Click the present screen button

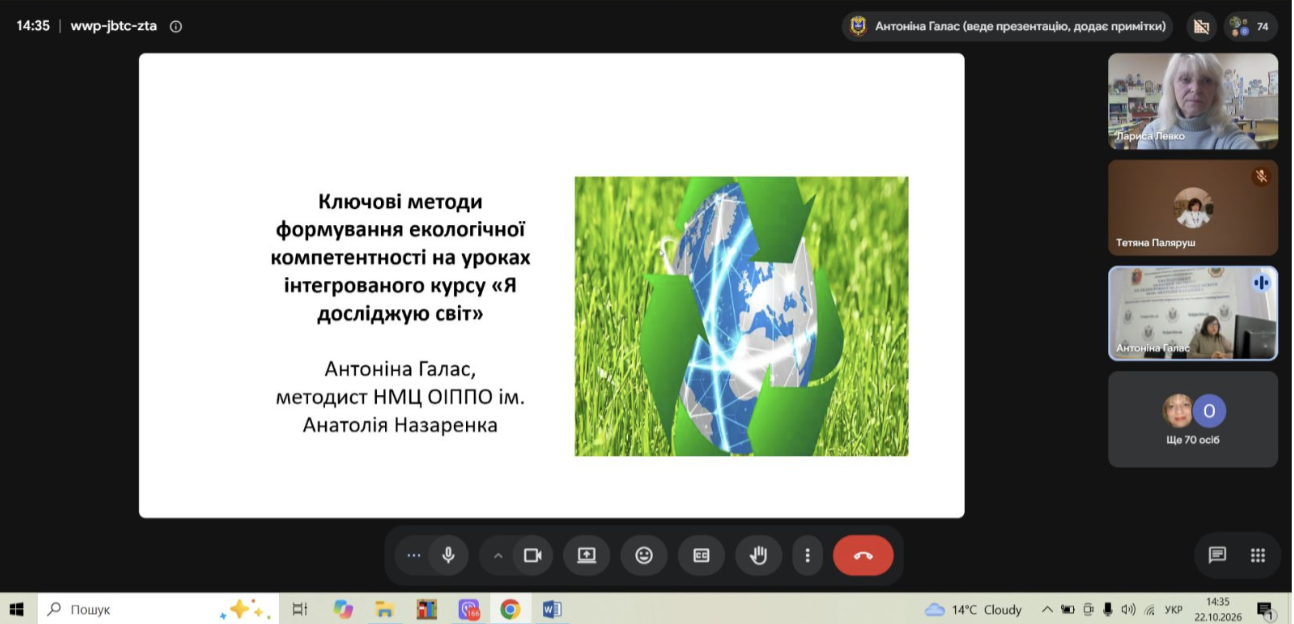click(x=586, y=555)
